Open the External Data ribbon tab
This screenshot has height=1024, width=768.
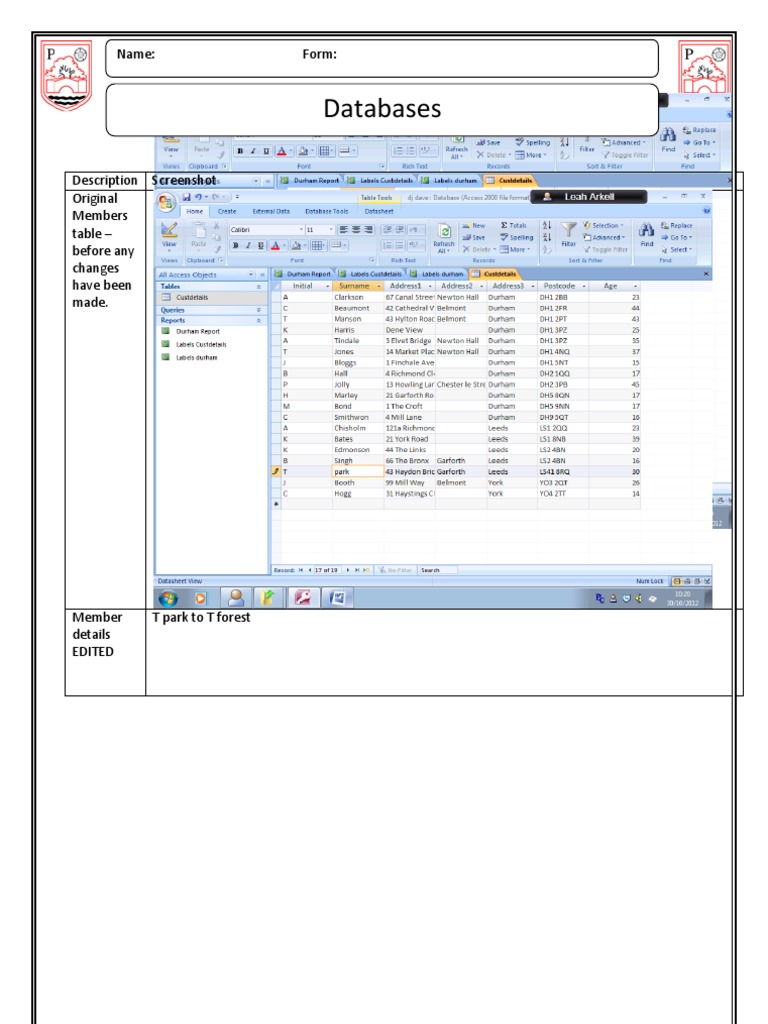click(x=271, y=212)
